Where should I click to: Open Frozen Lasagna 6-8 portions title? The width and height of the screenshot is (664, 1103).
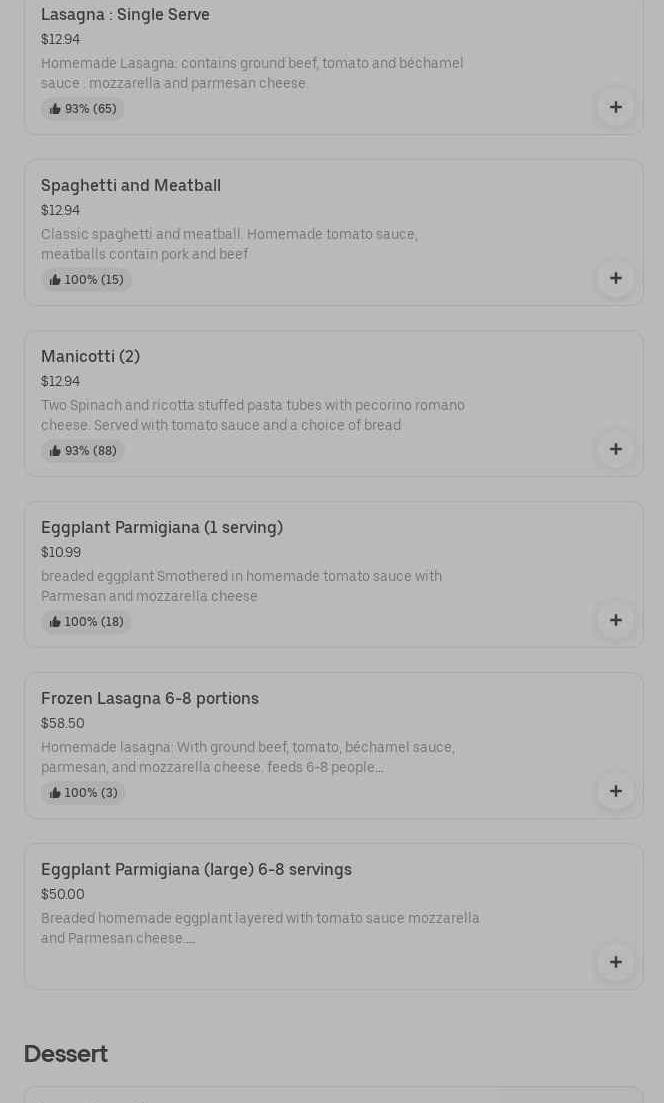(150, 698)
